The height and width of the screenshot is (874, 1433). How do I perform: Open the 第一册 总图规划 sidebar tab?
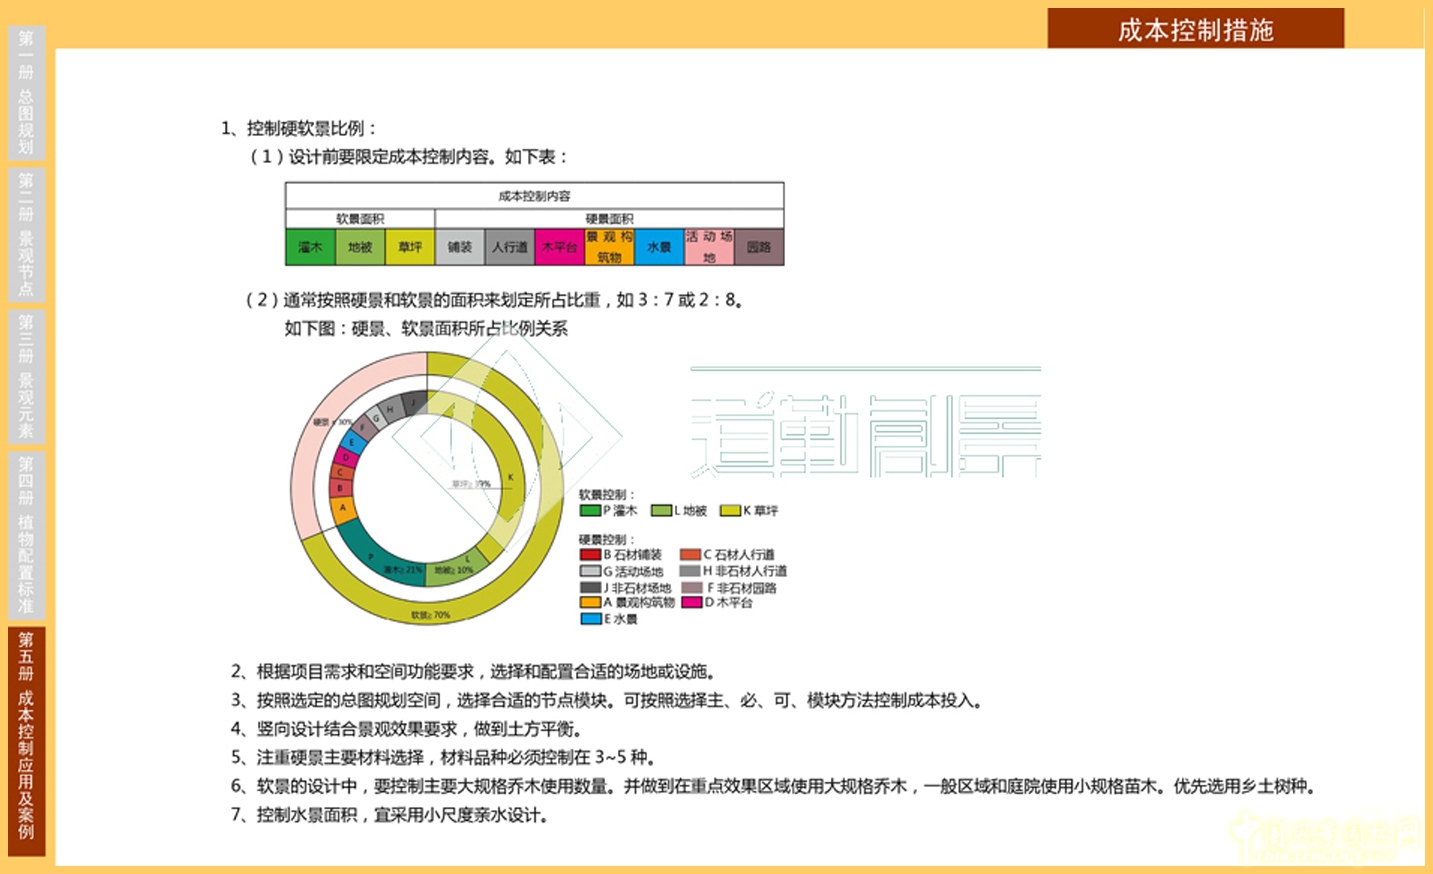coord(26,93)
